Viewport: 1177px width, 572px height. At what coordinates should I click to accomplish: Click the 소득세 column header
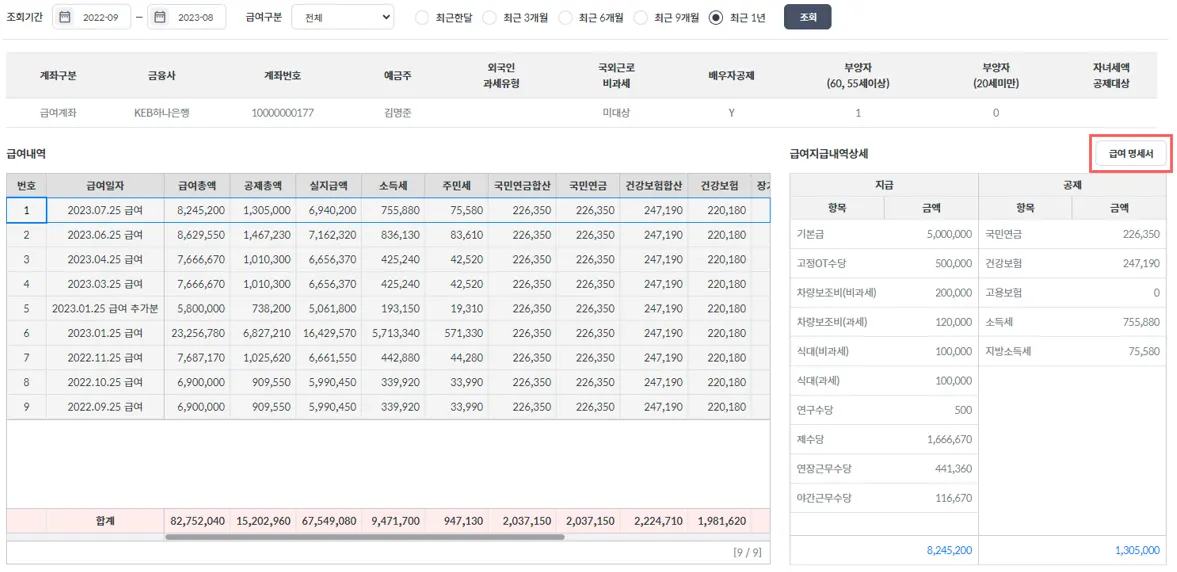393,185
